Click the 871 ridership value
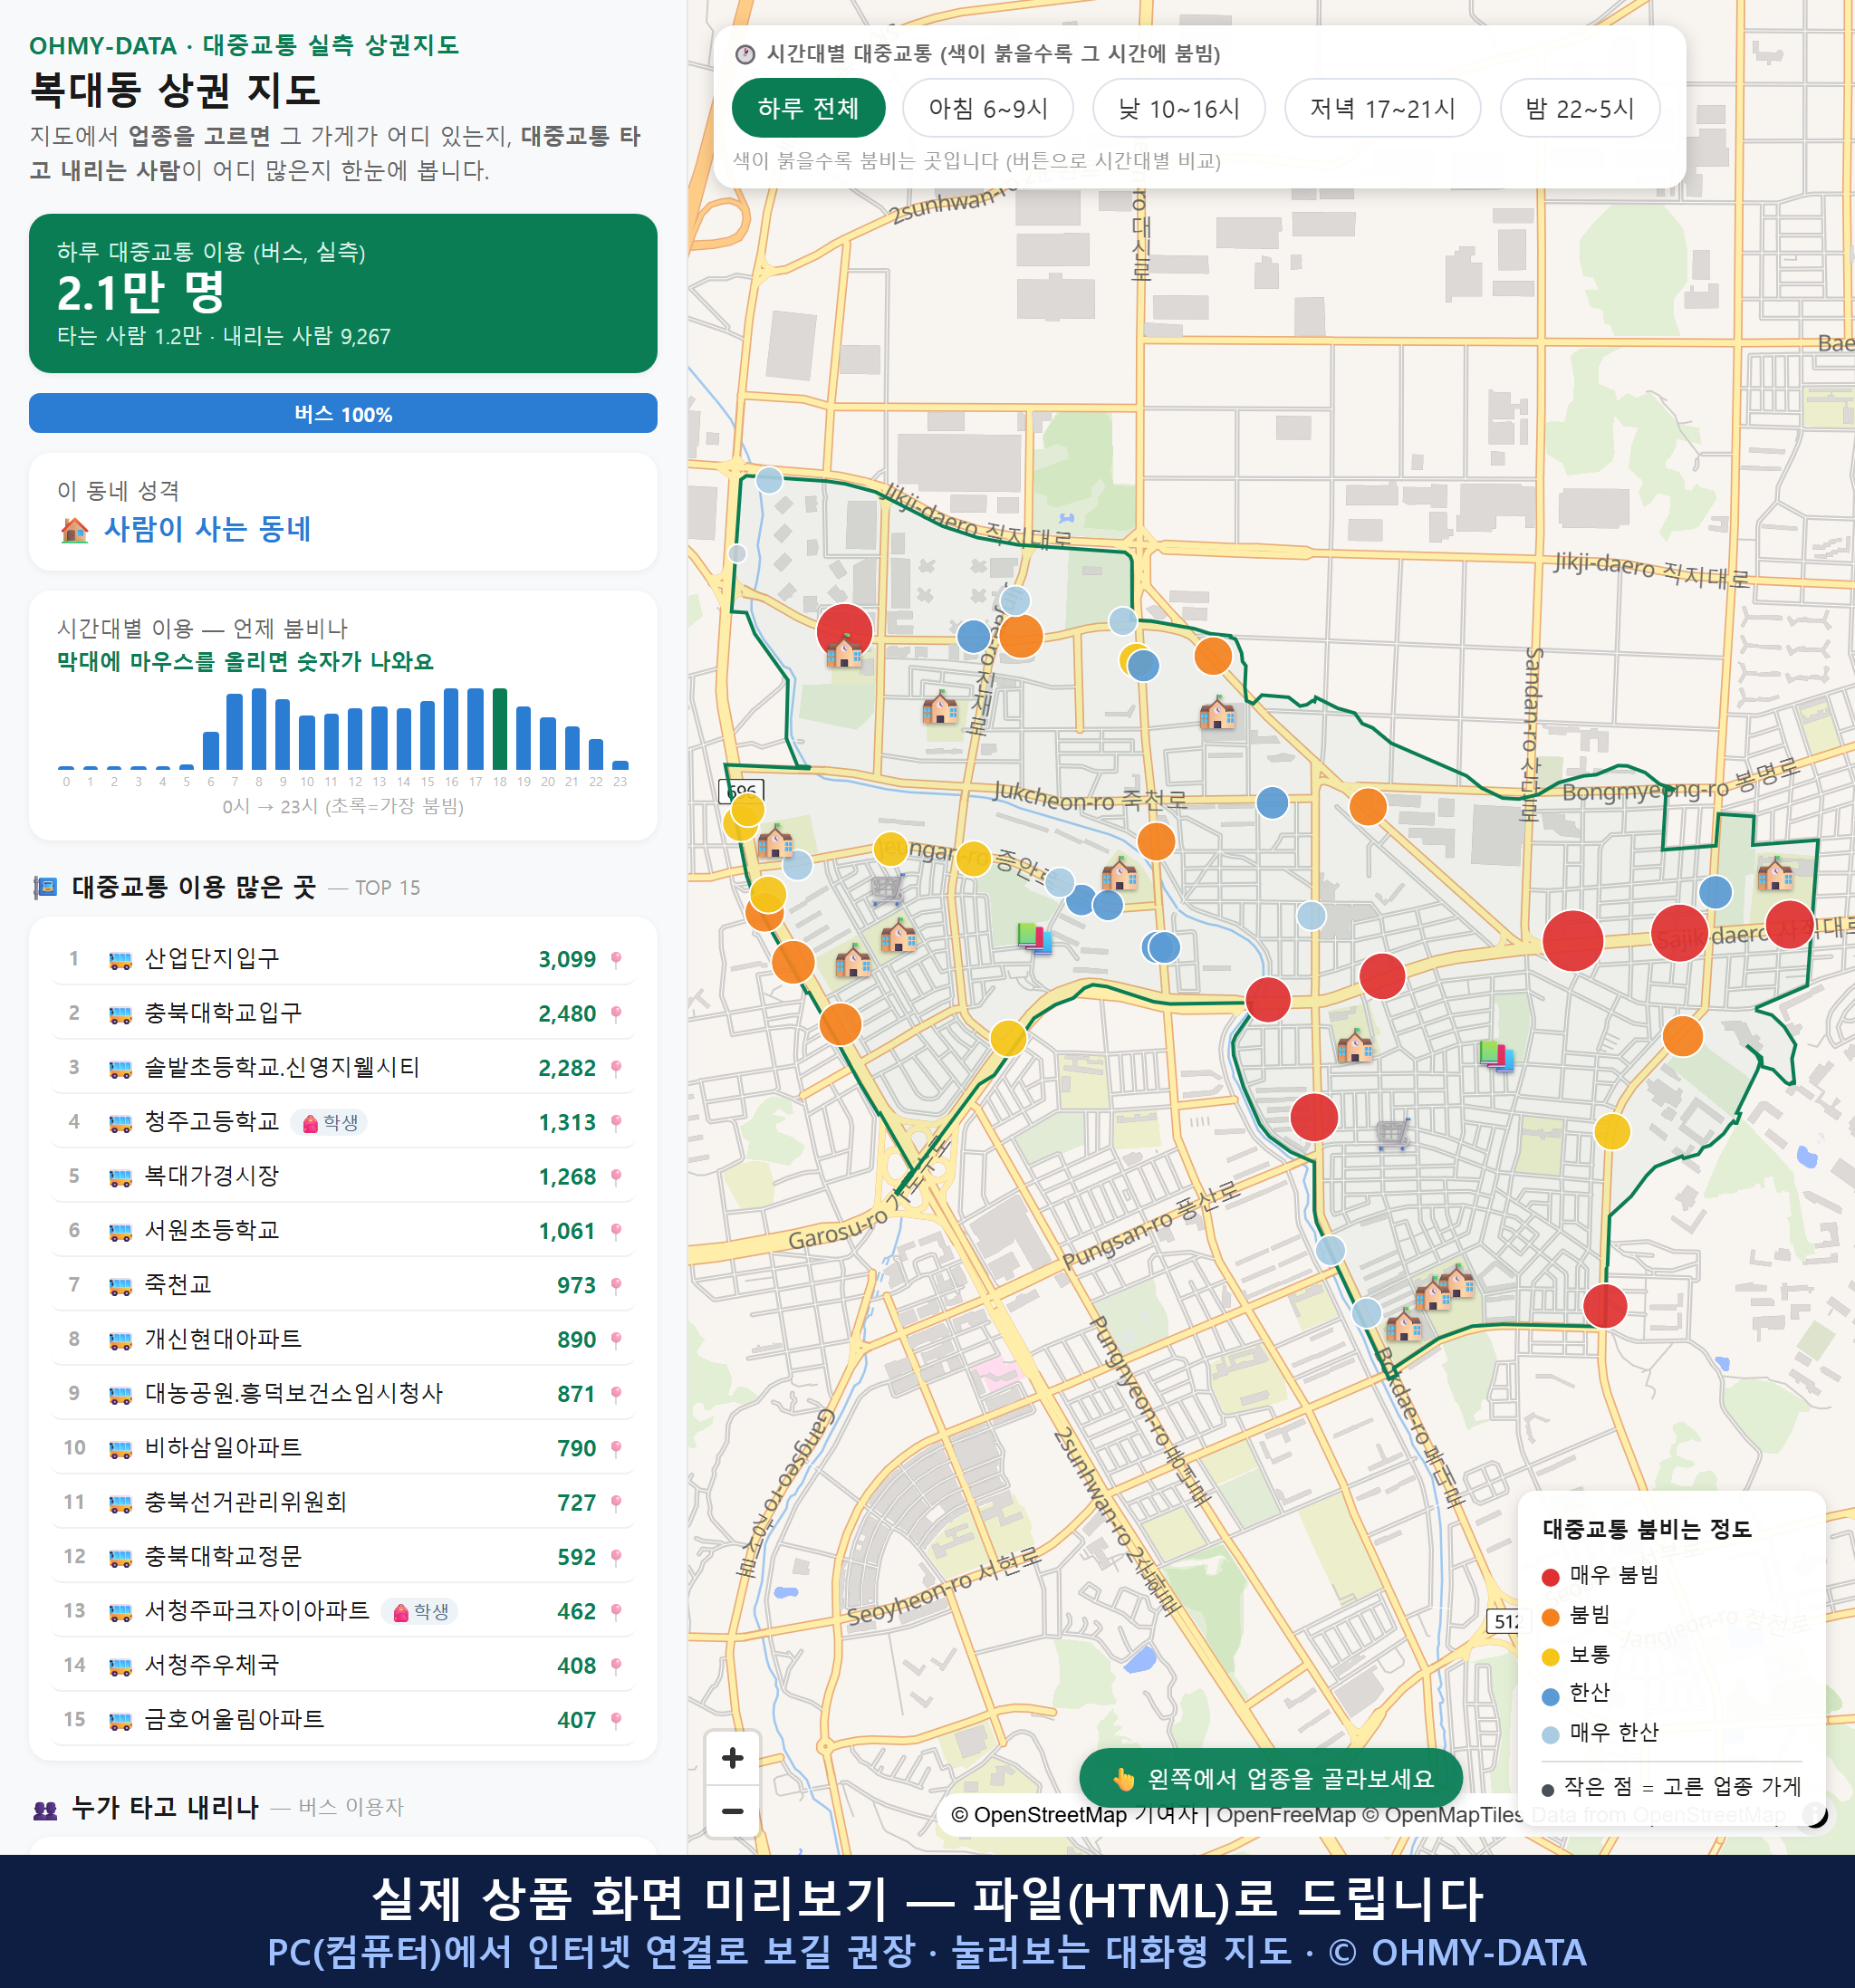Viewport: 1855px width, 1988px height. point(576,1394)
